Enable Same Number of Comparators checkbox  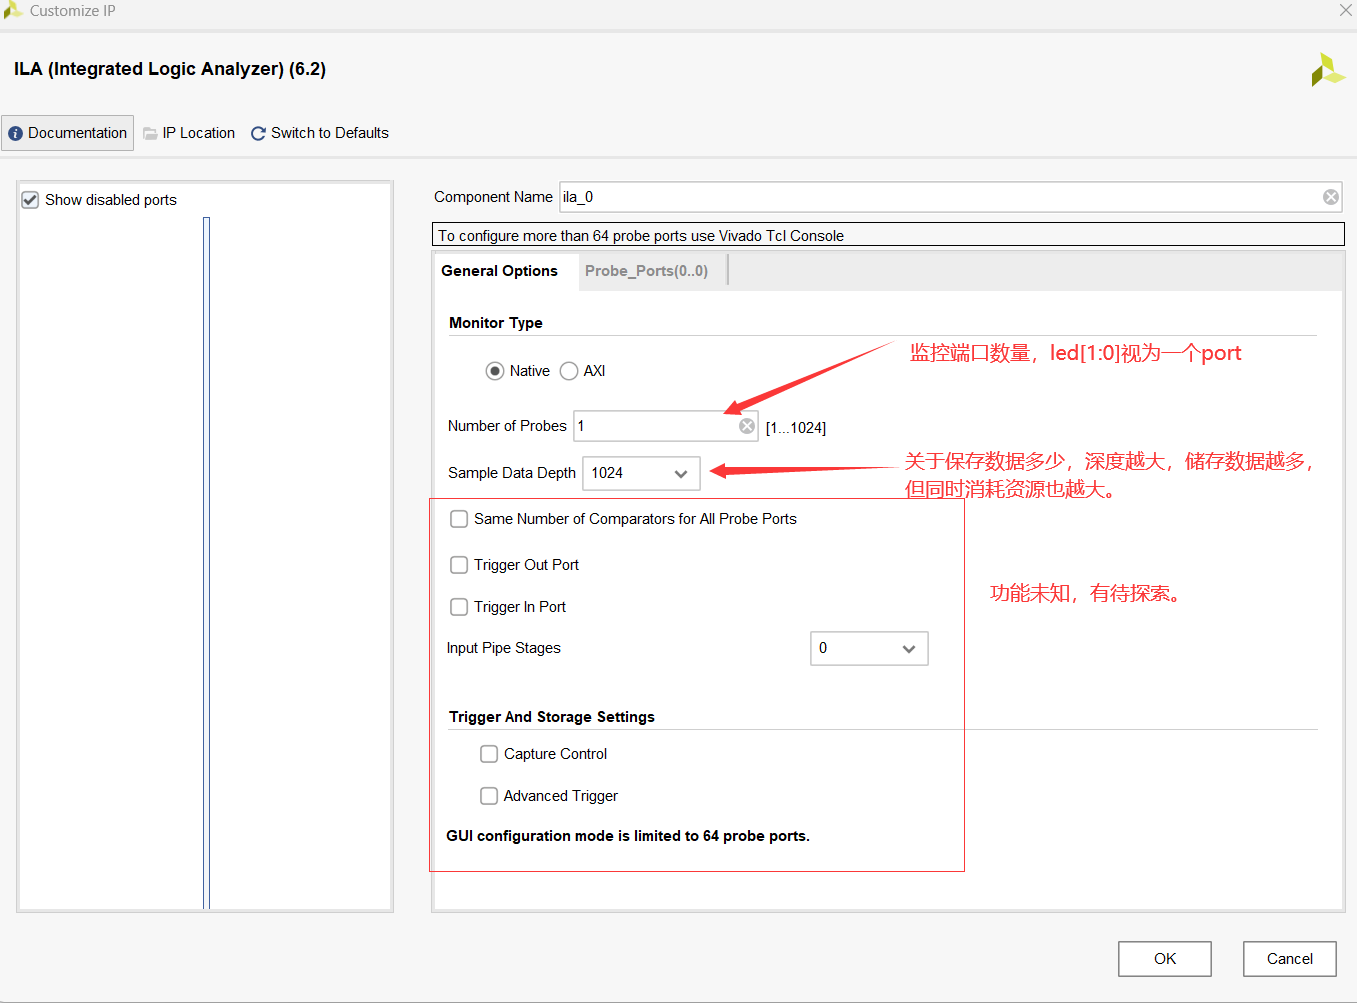459,519
